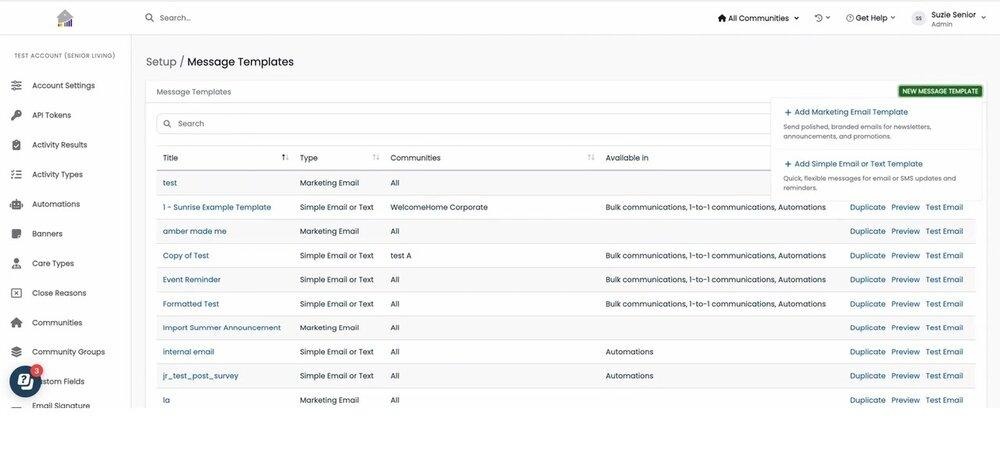Image resolution: width=1000 pixels, height=469 pixels.
Task: Open Banners in sidebar
Action: click(x=47, y=234)
